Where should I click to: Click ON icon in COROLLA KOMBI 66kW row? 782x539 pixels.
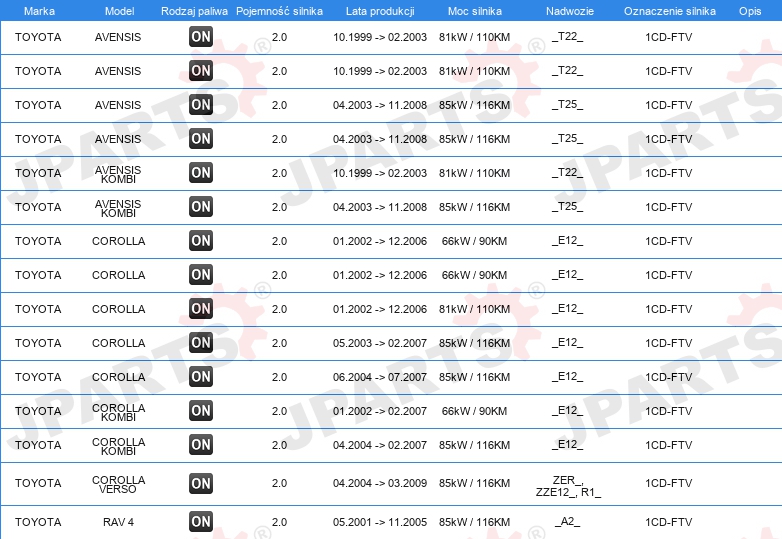pos(201,410)
